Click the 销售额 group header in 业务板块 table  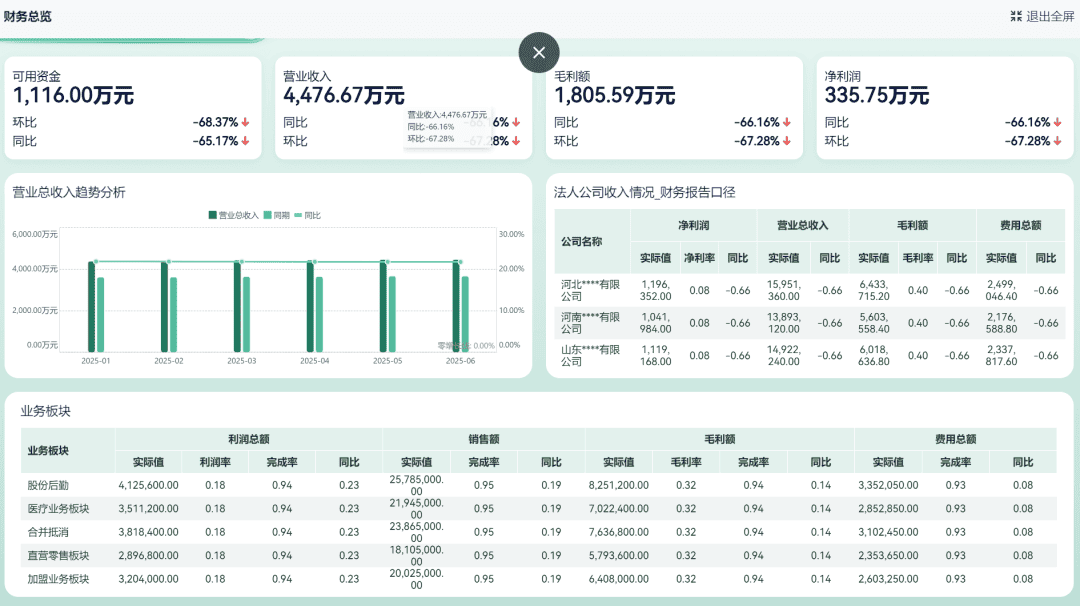click(484, 439)
